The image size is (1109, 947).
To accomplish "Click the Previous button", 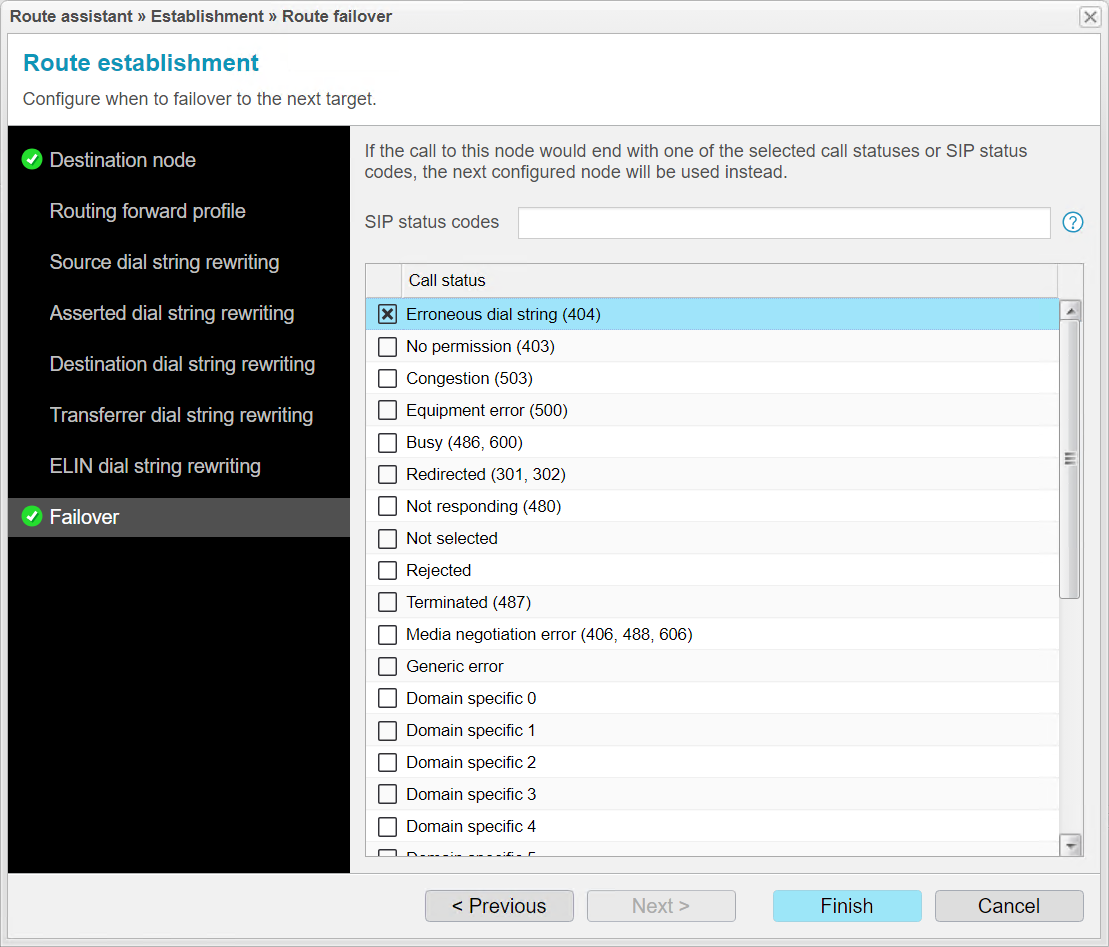I will click(499, 906).
